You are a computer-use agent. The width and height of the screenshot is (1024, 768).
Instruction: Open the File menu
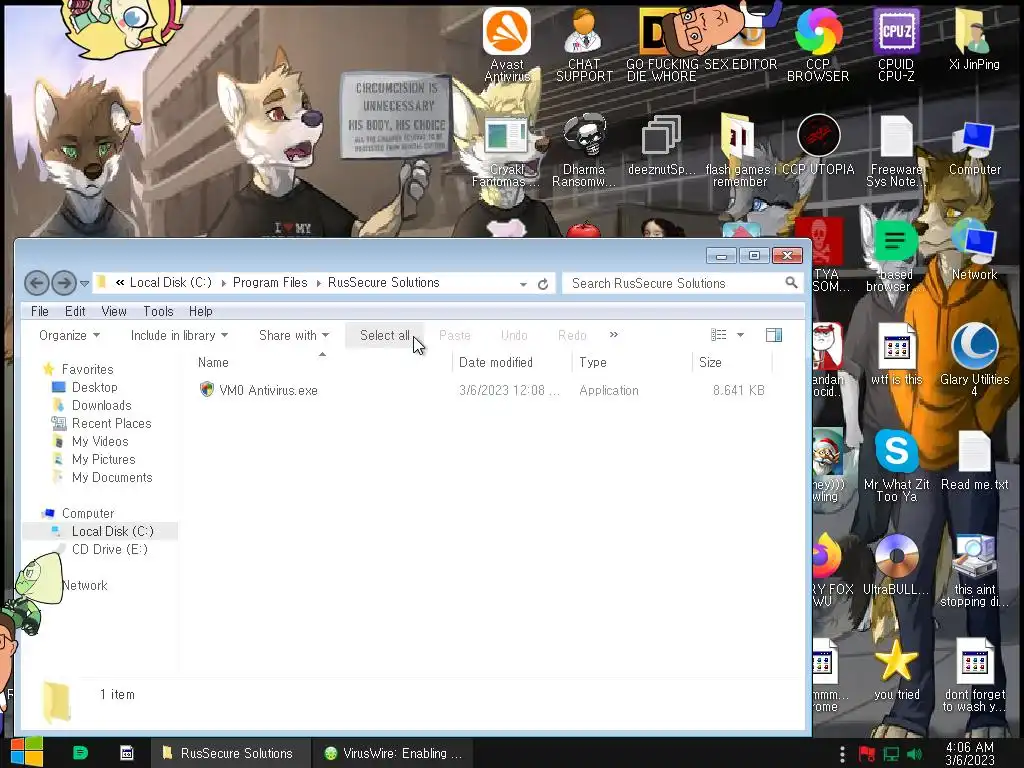click(x=40, y=312)
